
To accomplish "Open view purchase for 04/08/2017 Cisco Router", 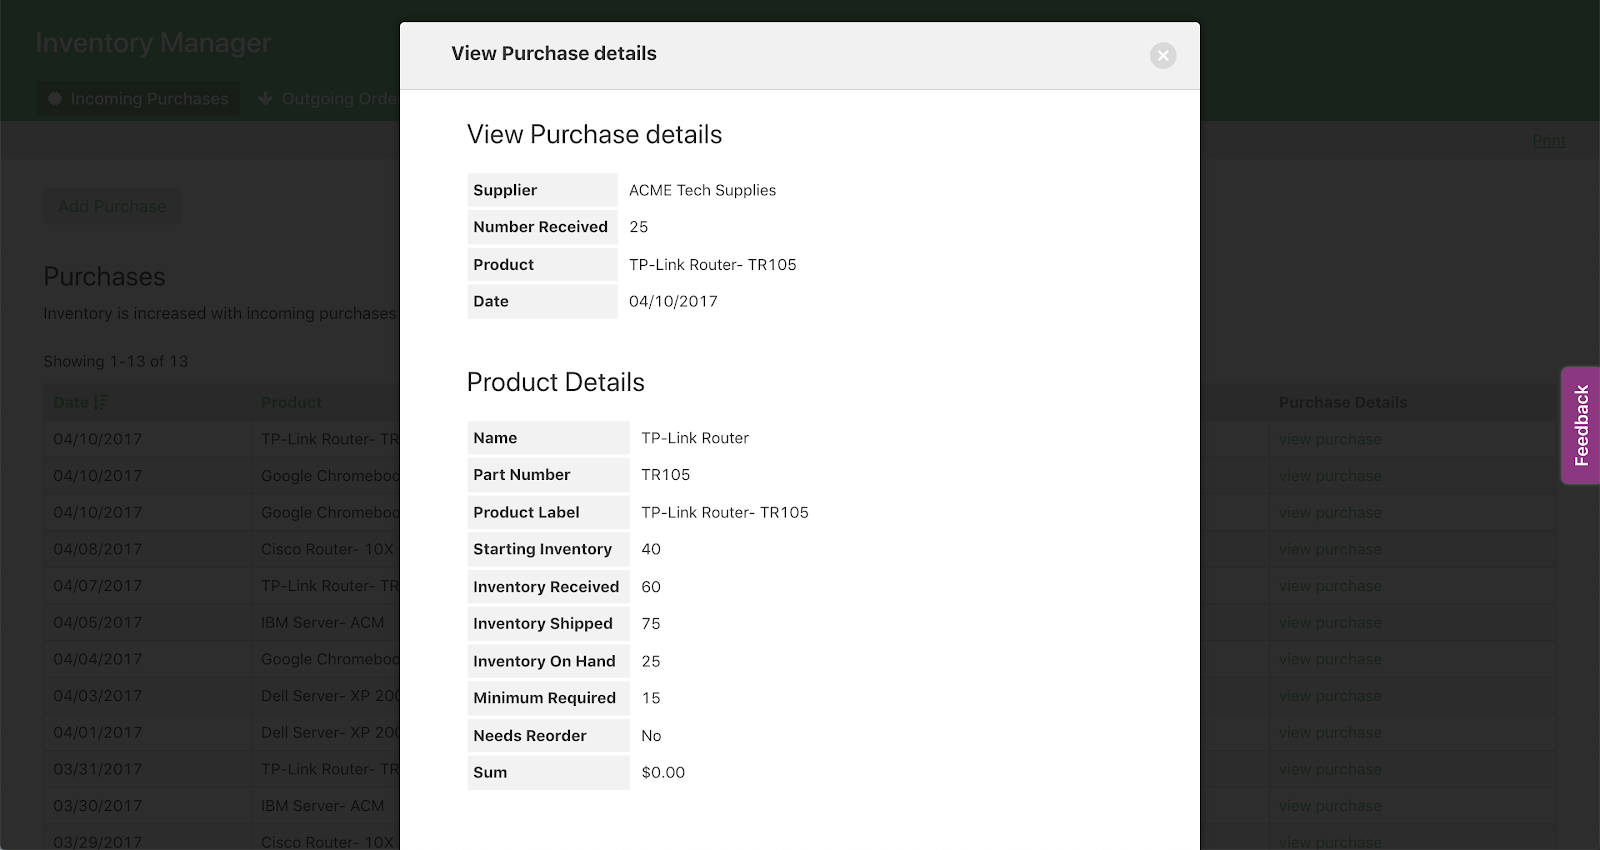I will [1329, 549].
